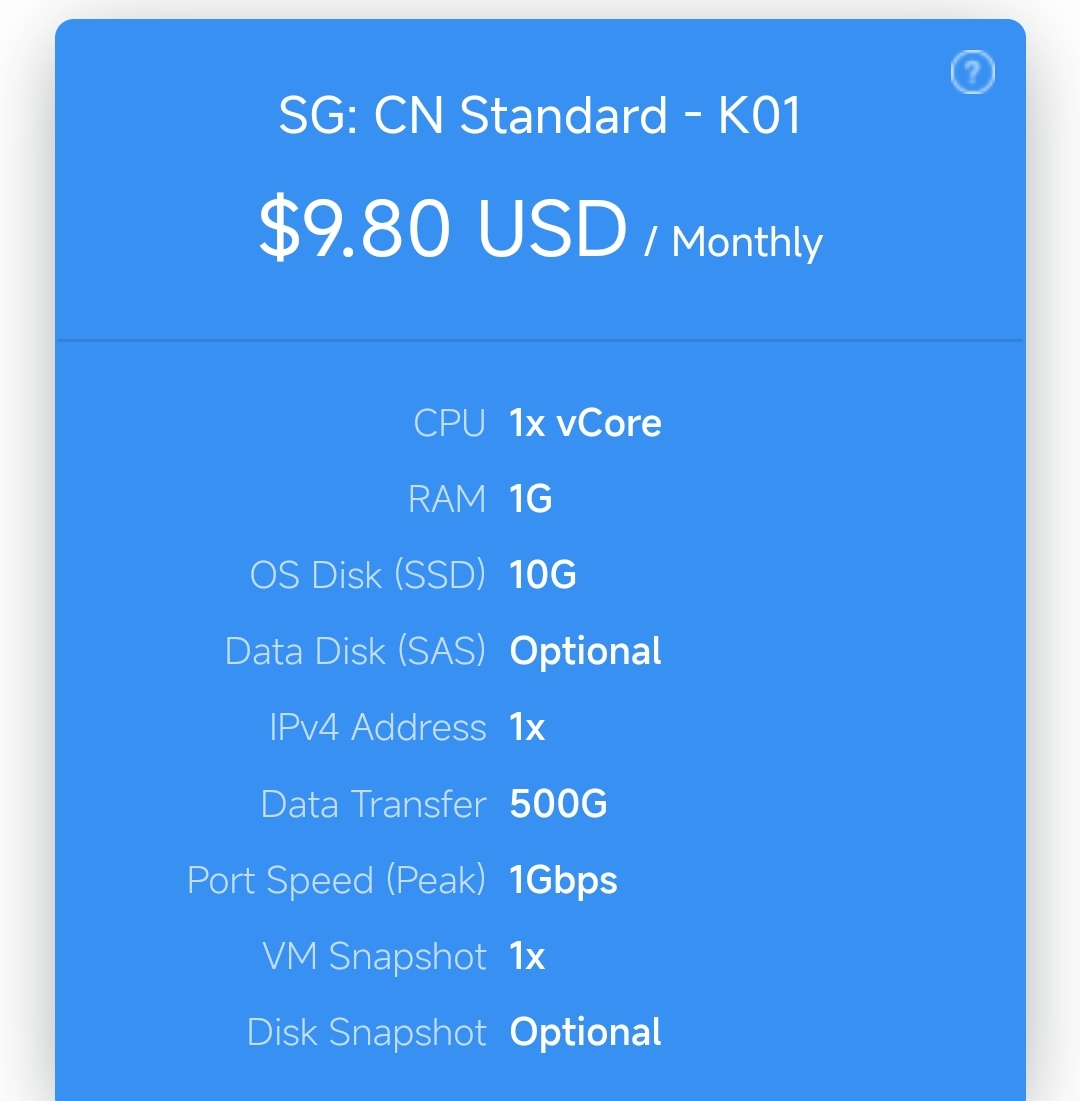
Task: Click Optional next to Disk Snapshot
Action: tap(585, 1032)
